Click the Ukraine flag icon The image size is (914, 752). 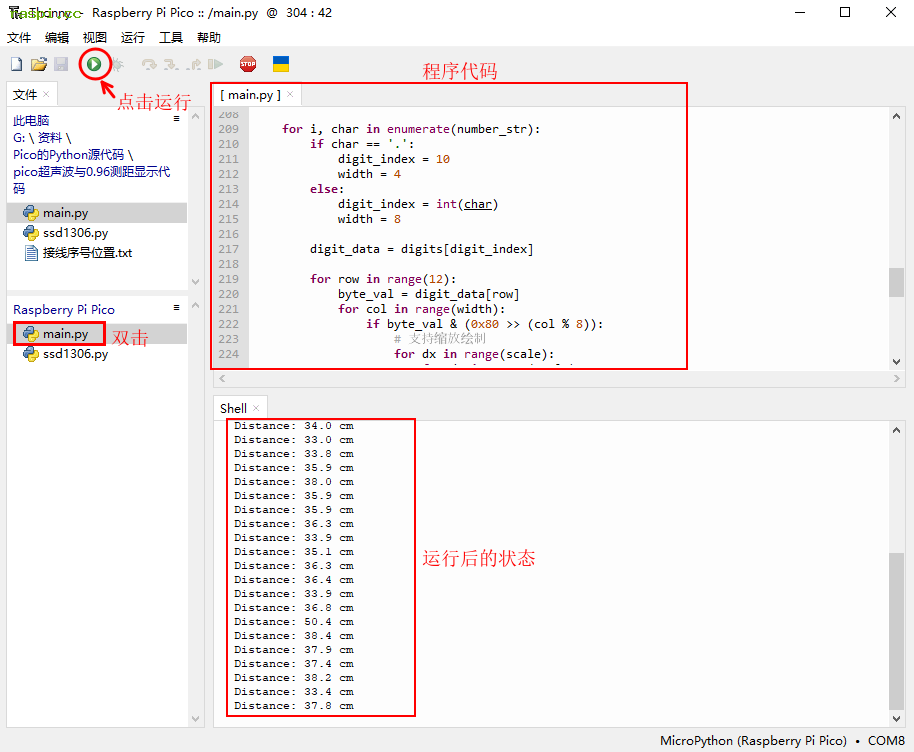point(281,64)
